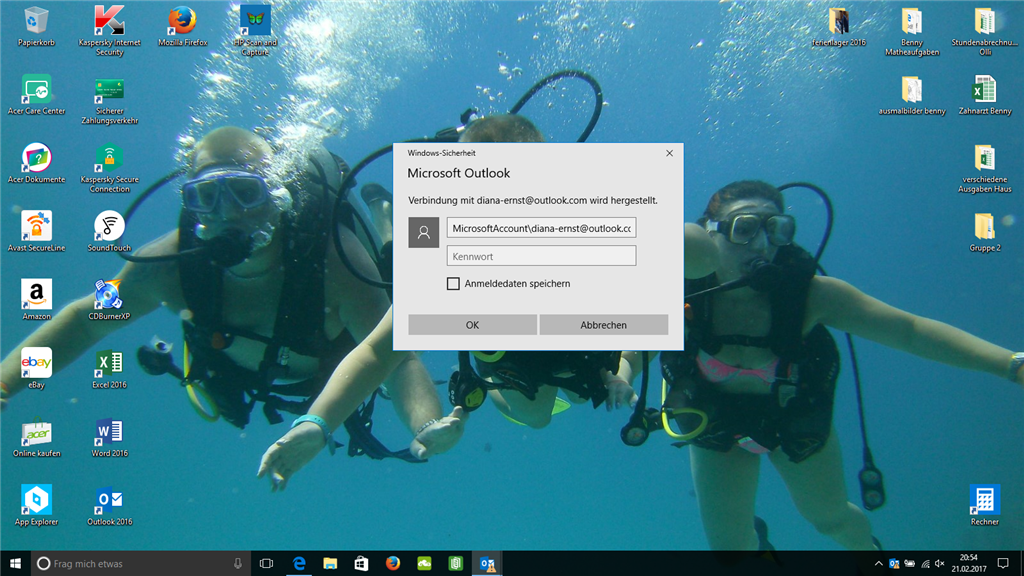Select the Sicherer Zahlungsverkehr shortcut
Screen dimensions: 1024x576
click(109, 99)
